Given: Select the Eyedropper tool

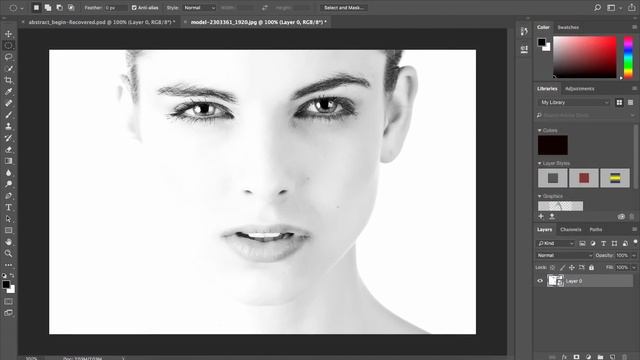Looking at the screenshot, I should point(8,91).
